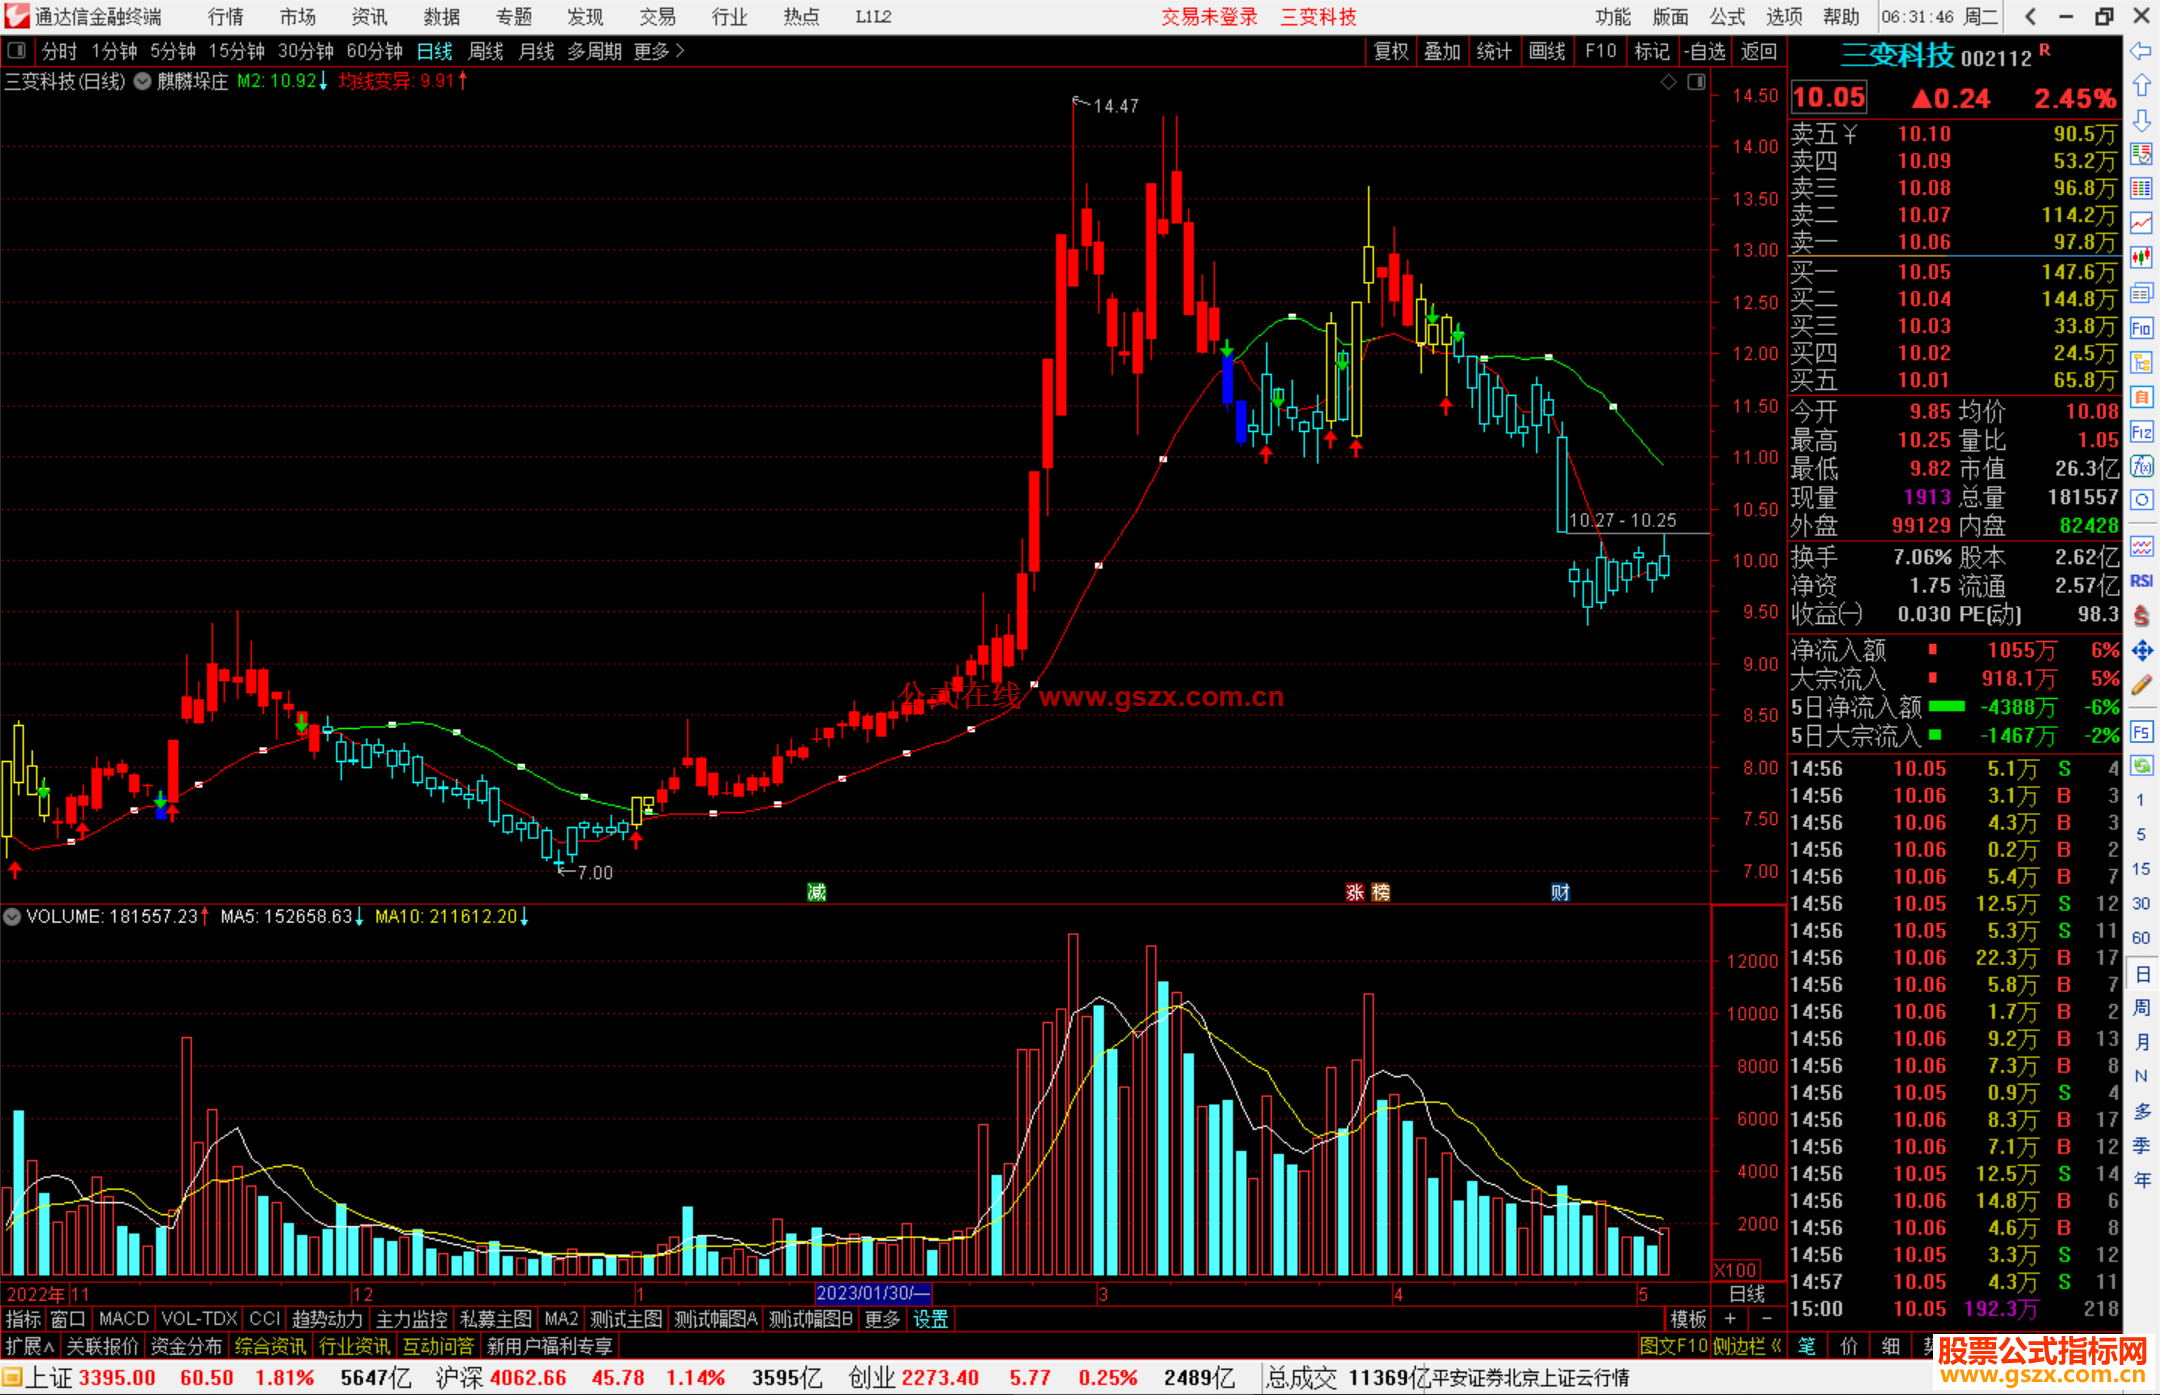Toggle the panel layout square near 分时

[17, 50]
